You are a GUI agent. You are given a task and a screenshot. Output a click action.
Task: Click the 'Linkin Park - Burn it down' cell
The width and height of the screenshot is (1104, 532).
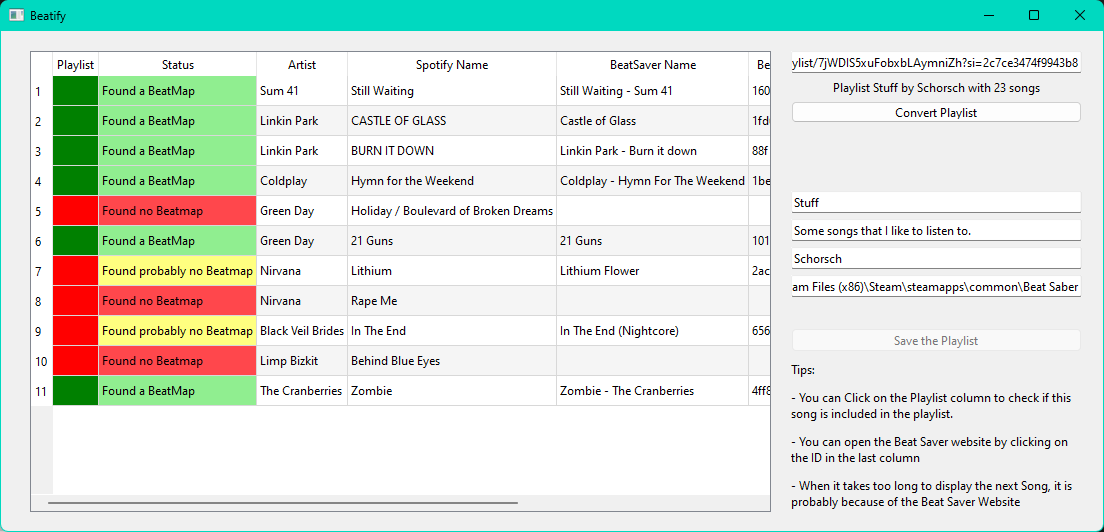pos(653,151)
